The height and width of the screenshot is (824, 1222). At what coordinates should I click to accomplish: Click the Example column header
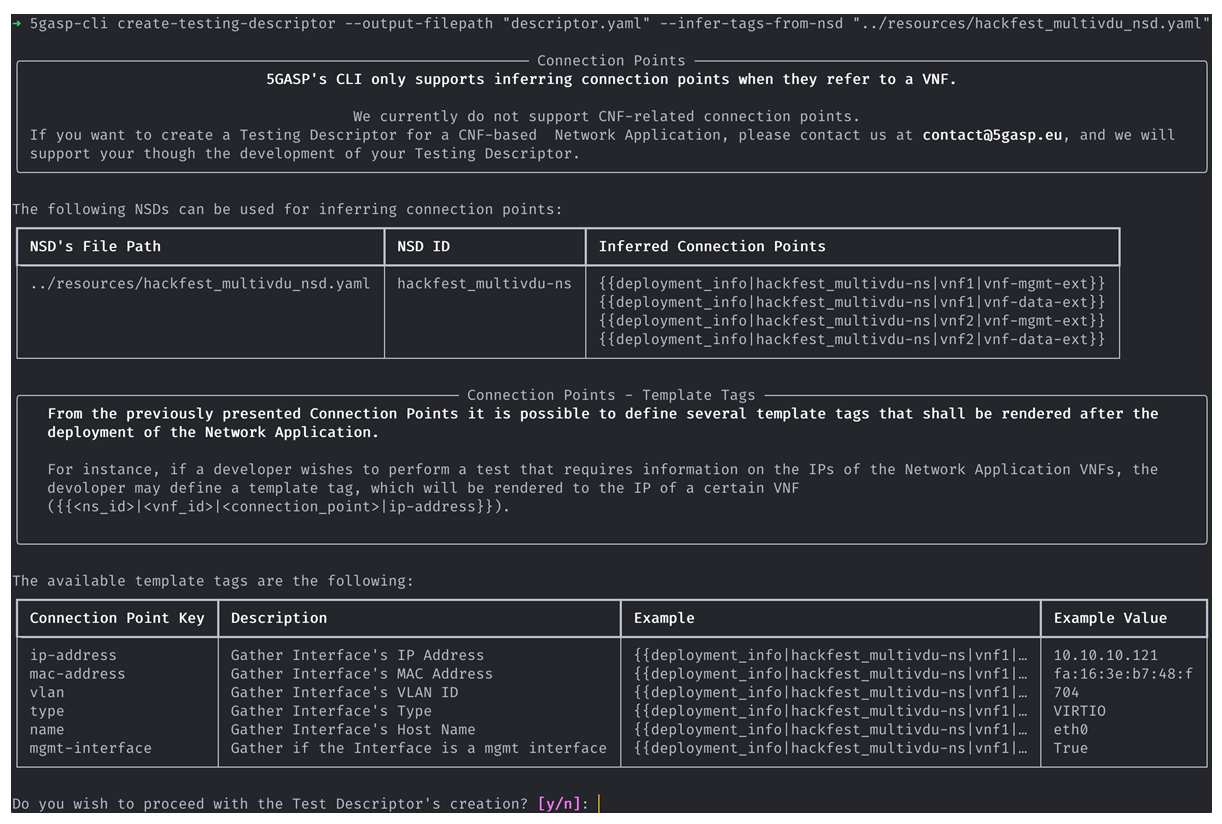coord(664,618)
